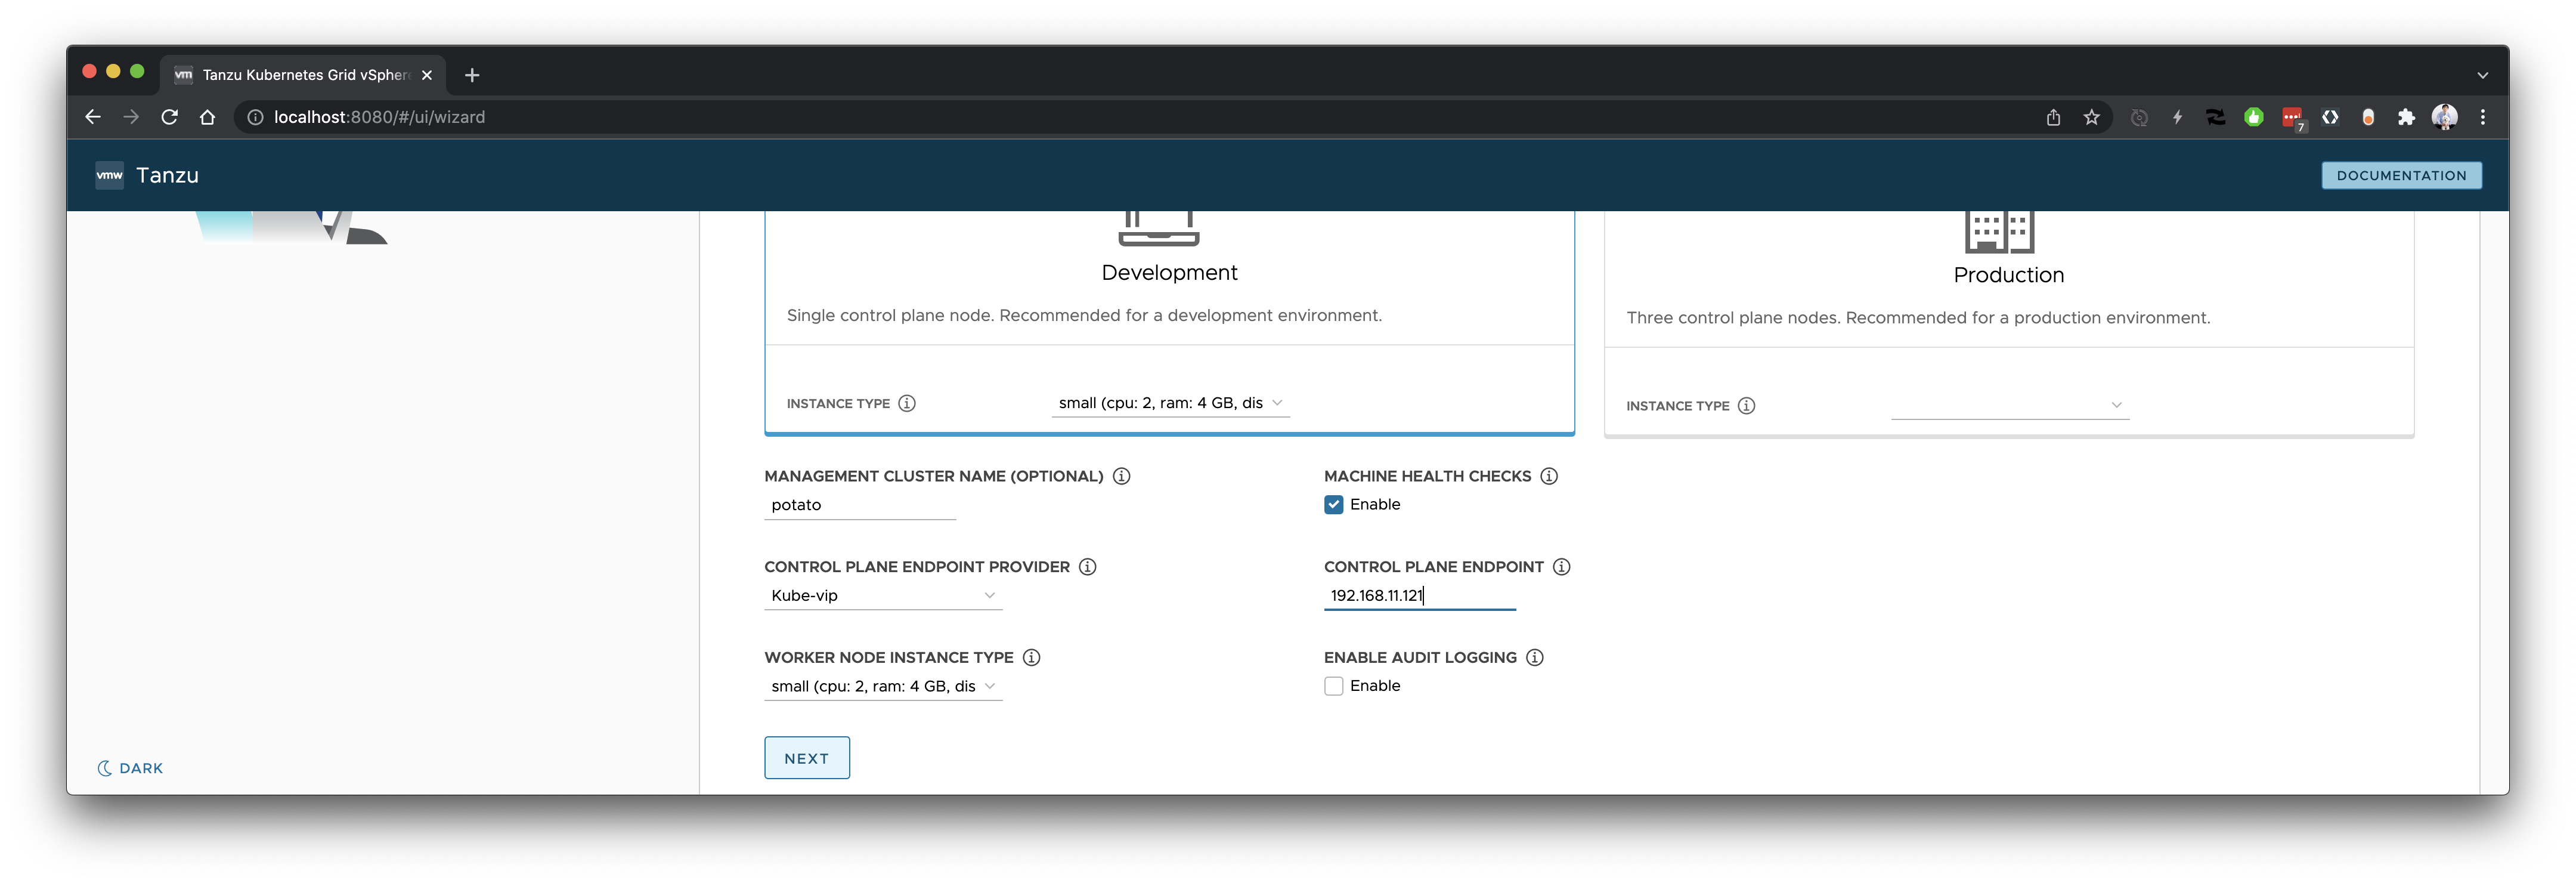Bookmark this page with the star icon
Viewport: 2576px width, 883px height.
point(2091,117)
